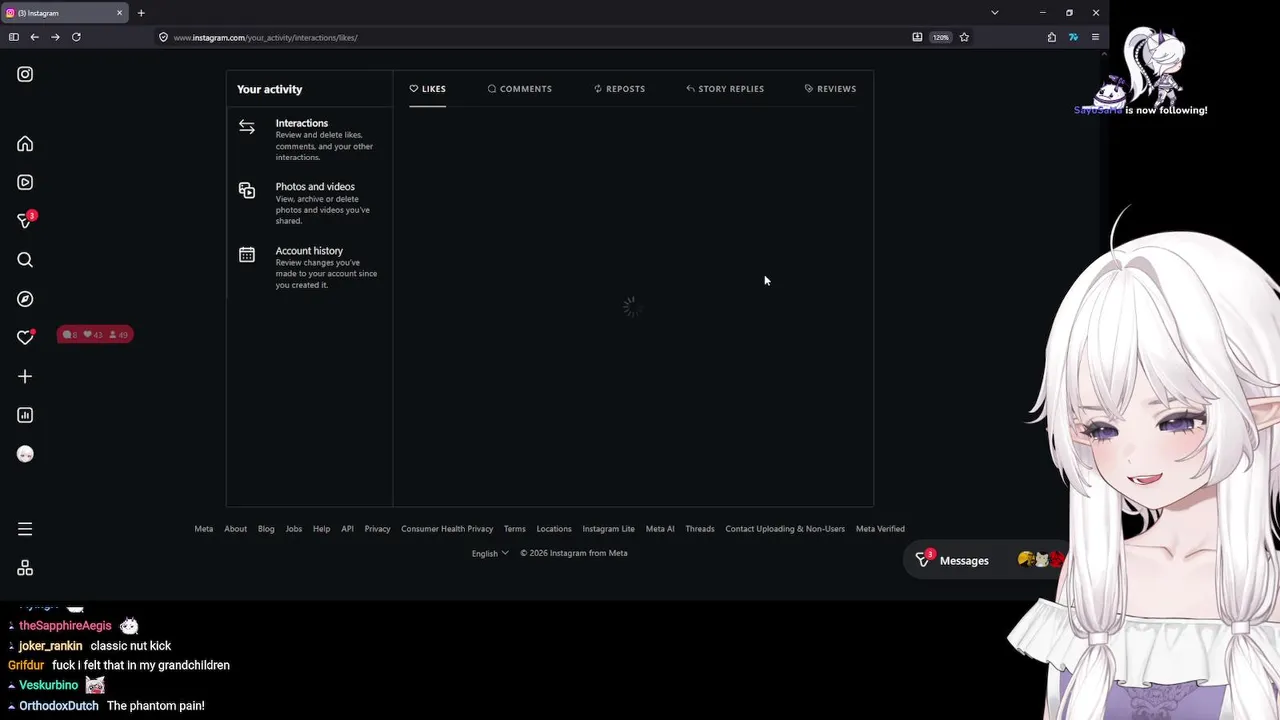Open the Meta AI footer link

660,529
